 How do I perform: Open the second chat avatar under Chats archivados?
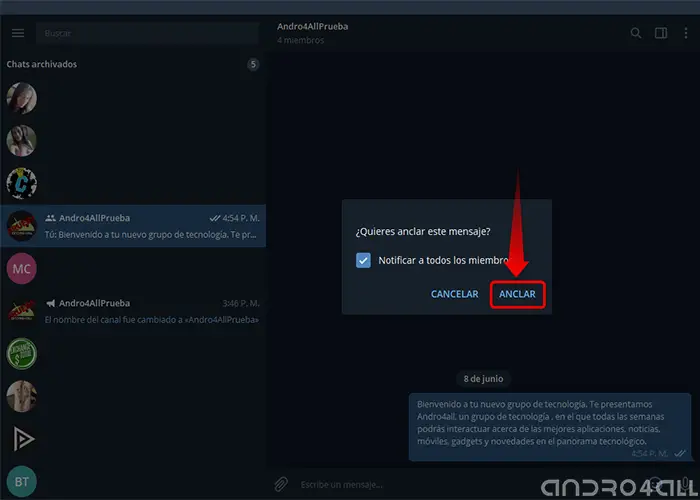pos(21,141)
